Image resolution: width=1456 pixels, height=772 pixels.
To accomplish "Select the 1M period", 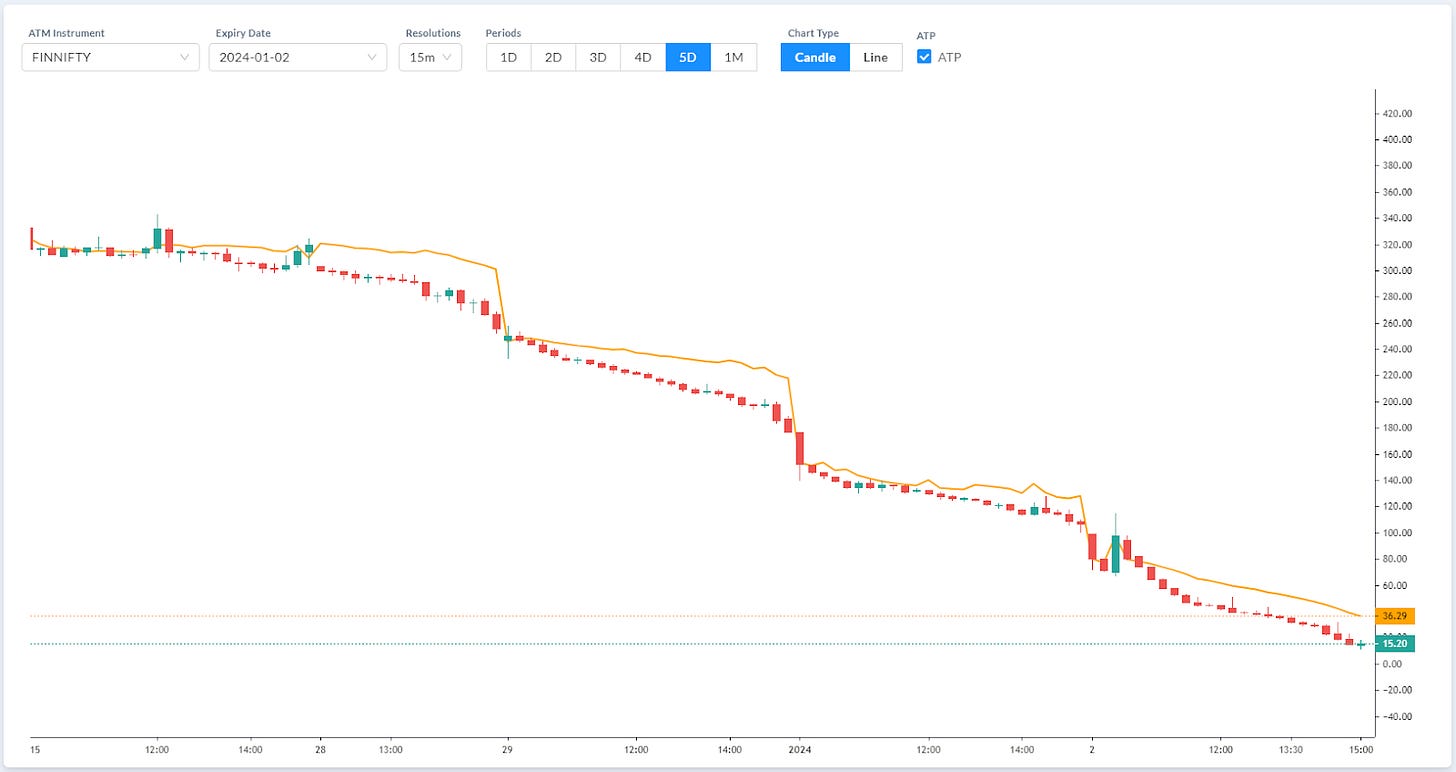I will (x=734, y=57).
